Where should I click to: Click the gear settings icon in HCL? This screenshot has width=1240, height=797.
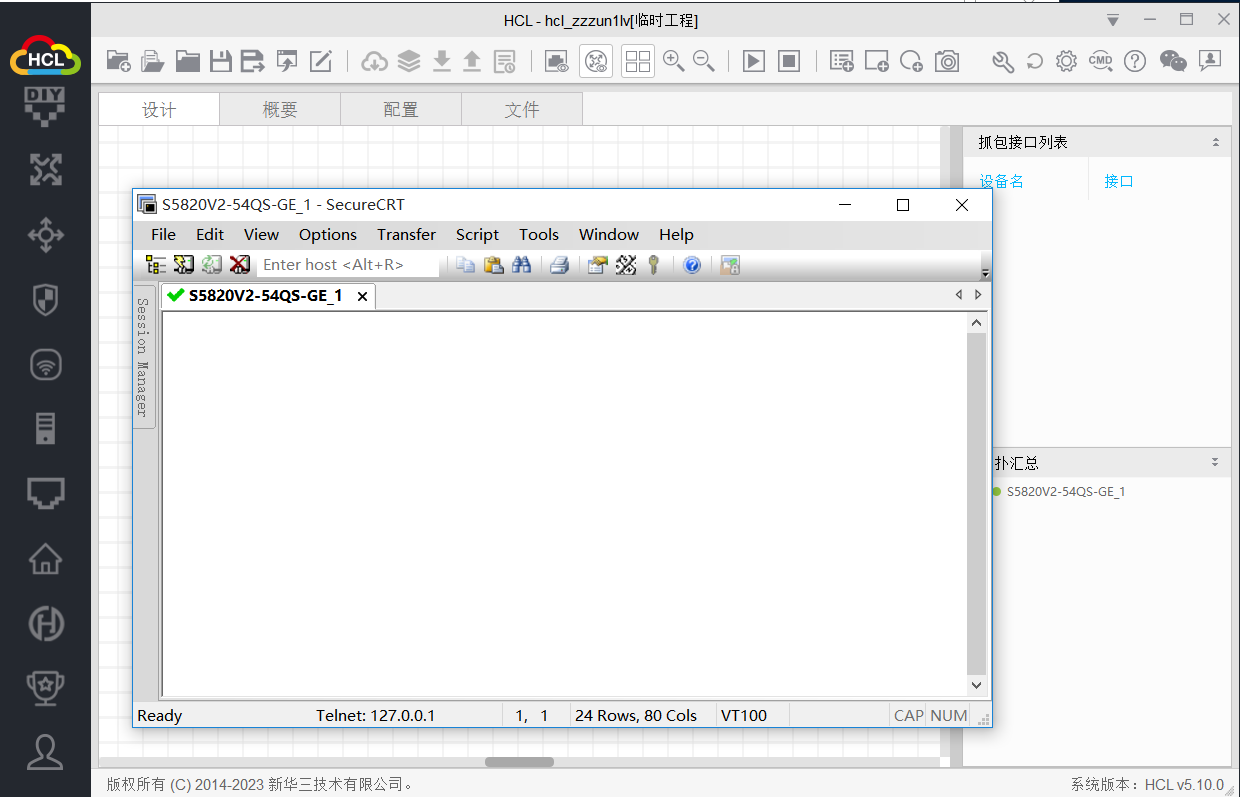click(1067, 61)
